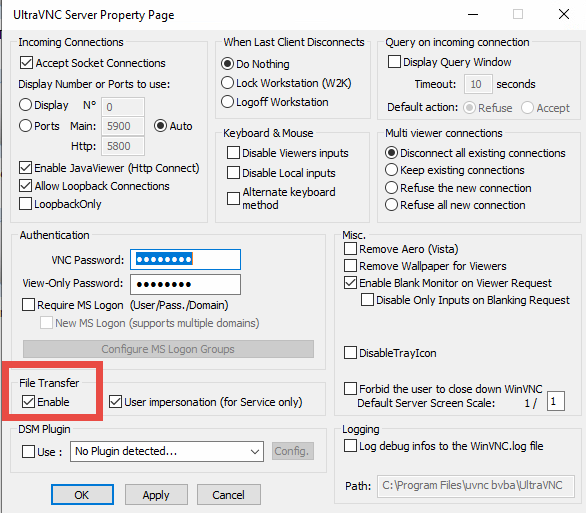Click the Main port 5900 field
This screenshot has width=586, height=513.
[x=123, y=126]
